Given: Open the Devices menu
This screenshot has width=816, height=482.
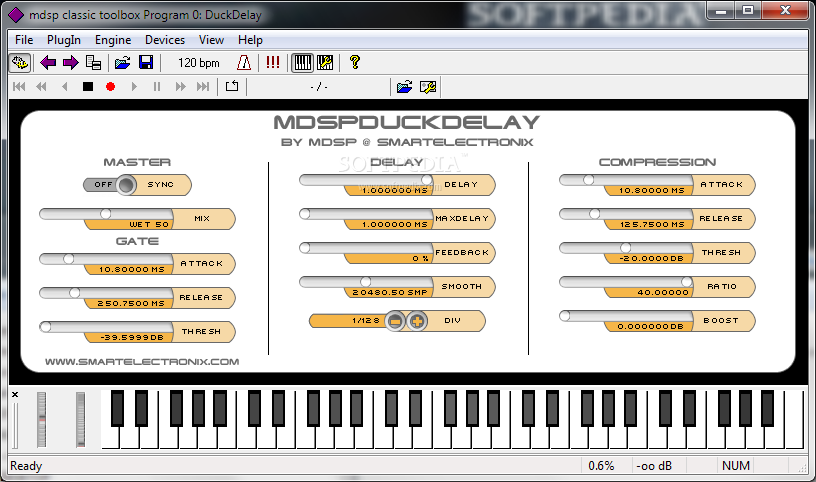Looking at the screenshot, I should click(x=165, y=40).
